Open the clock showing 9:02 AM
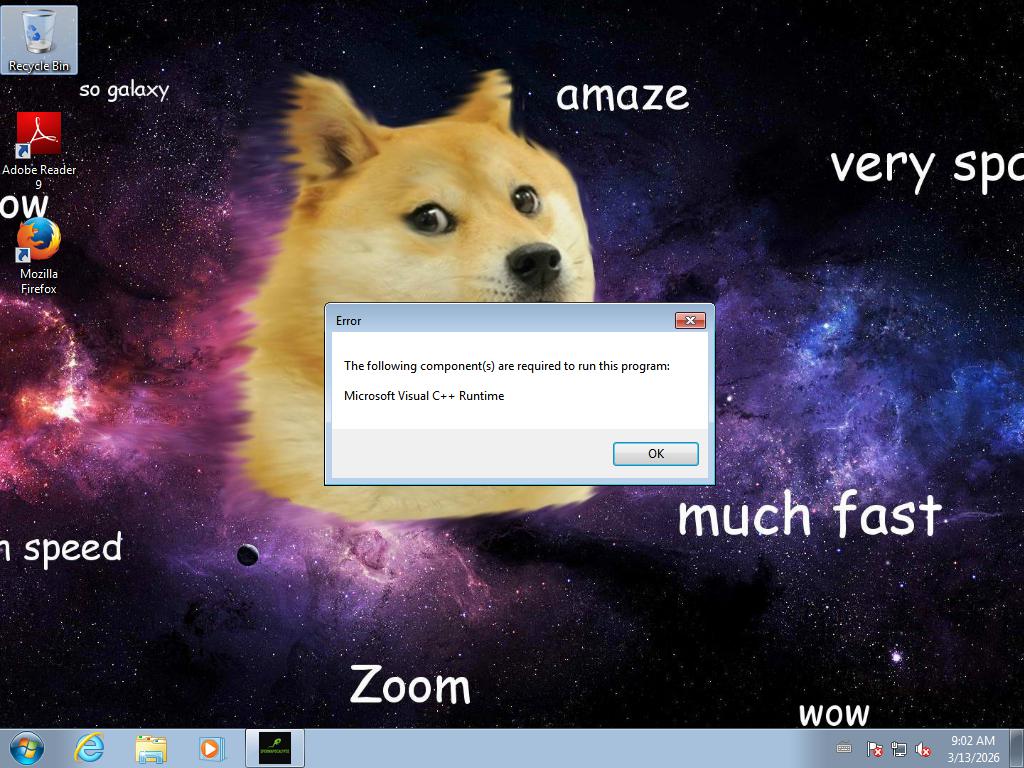 click(x=972, y=748)
